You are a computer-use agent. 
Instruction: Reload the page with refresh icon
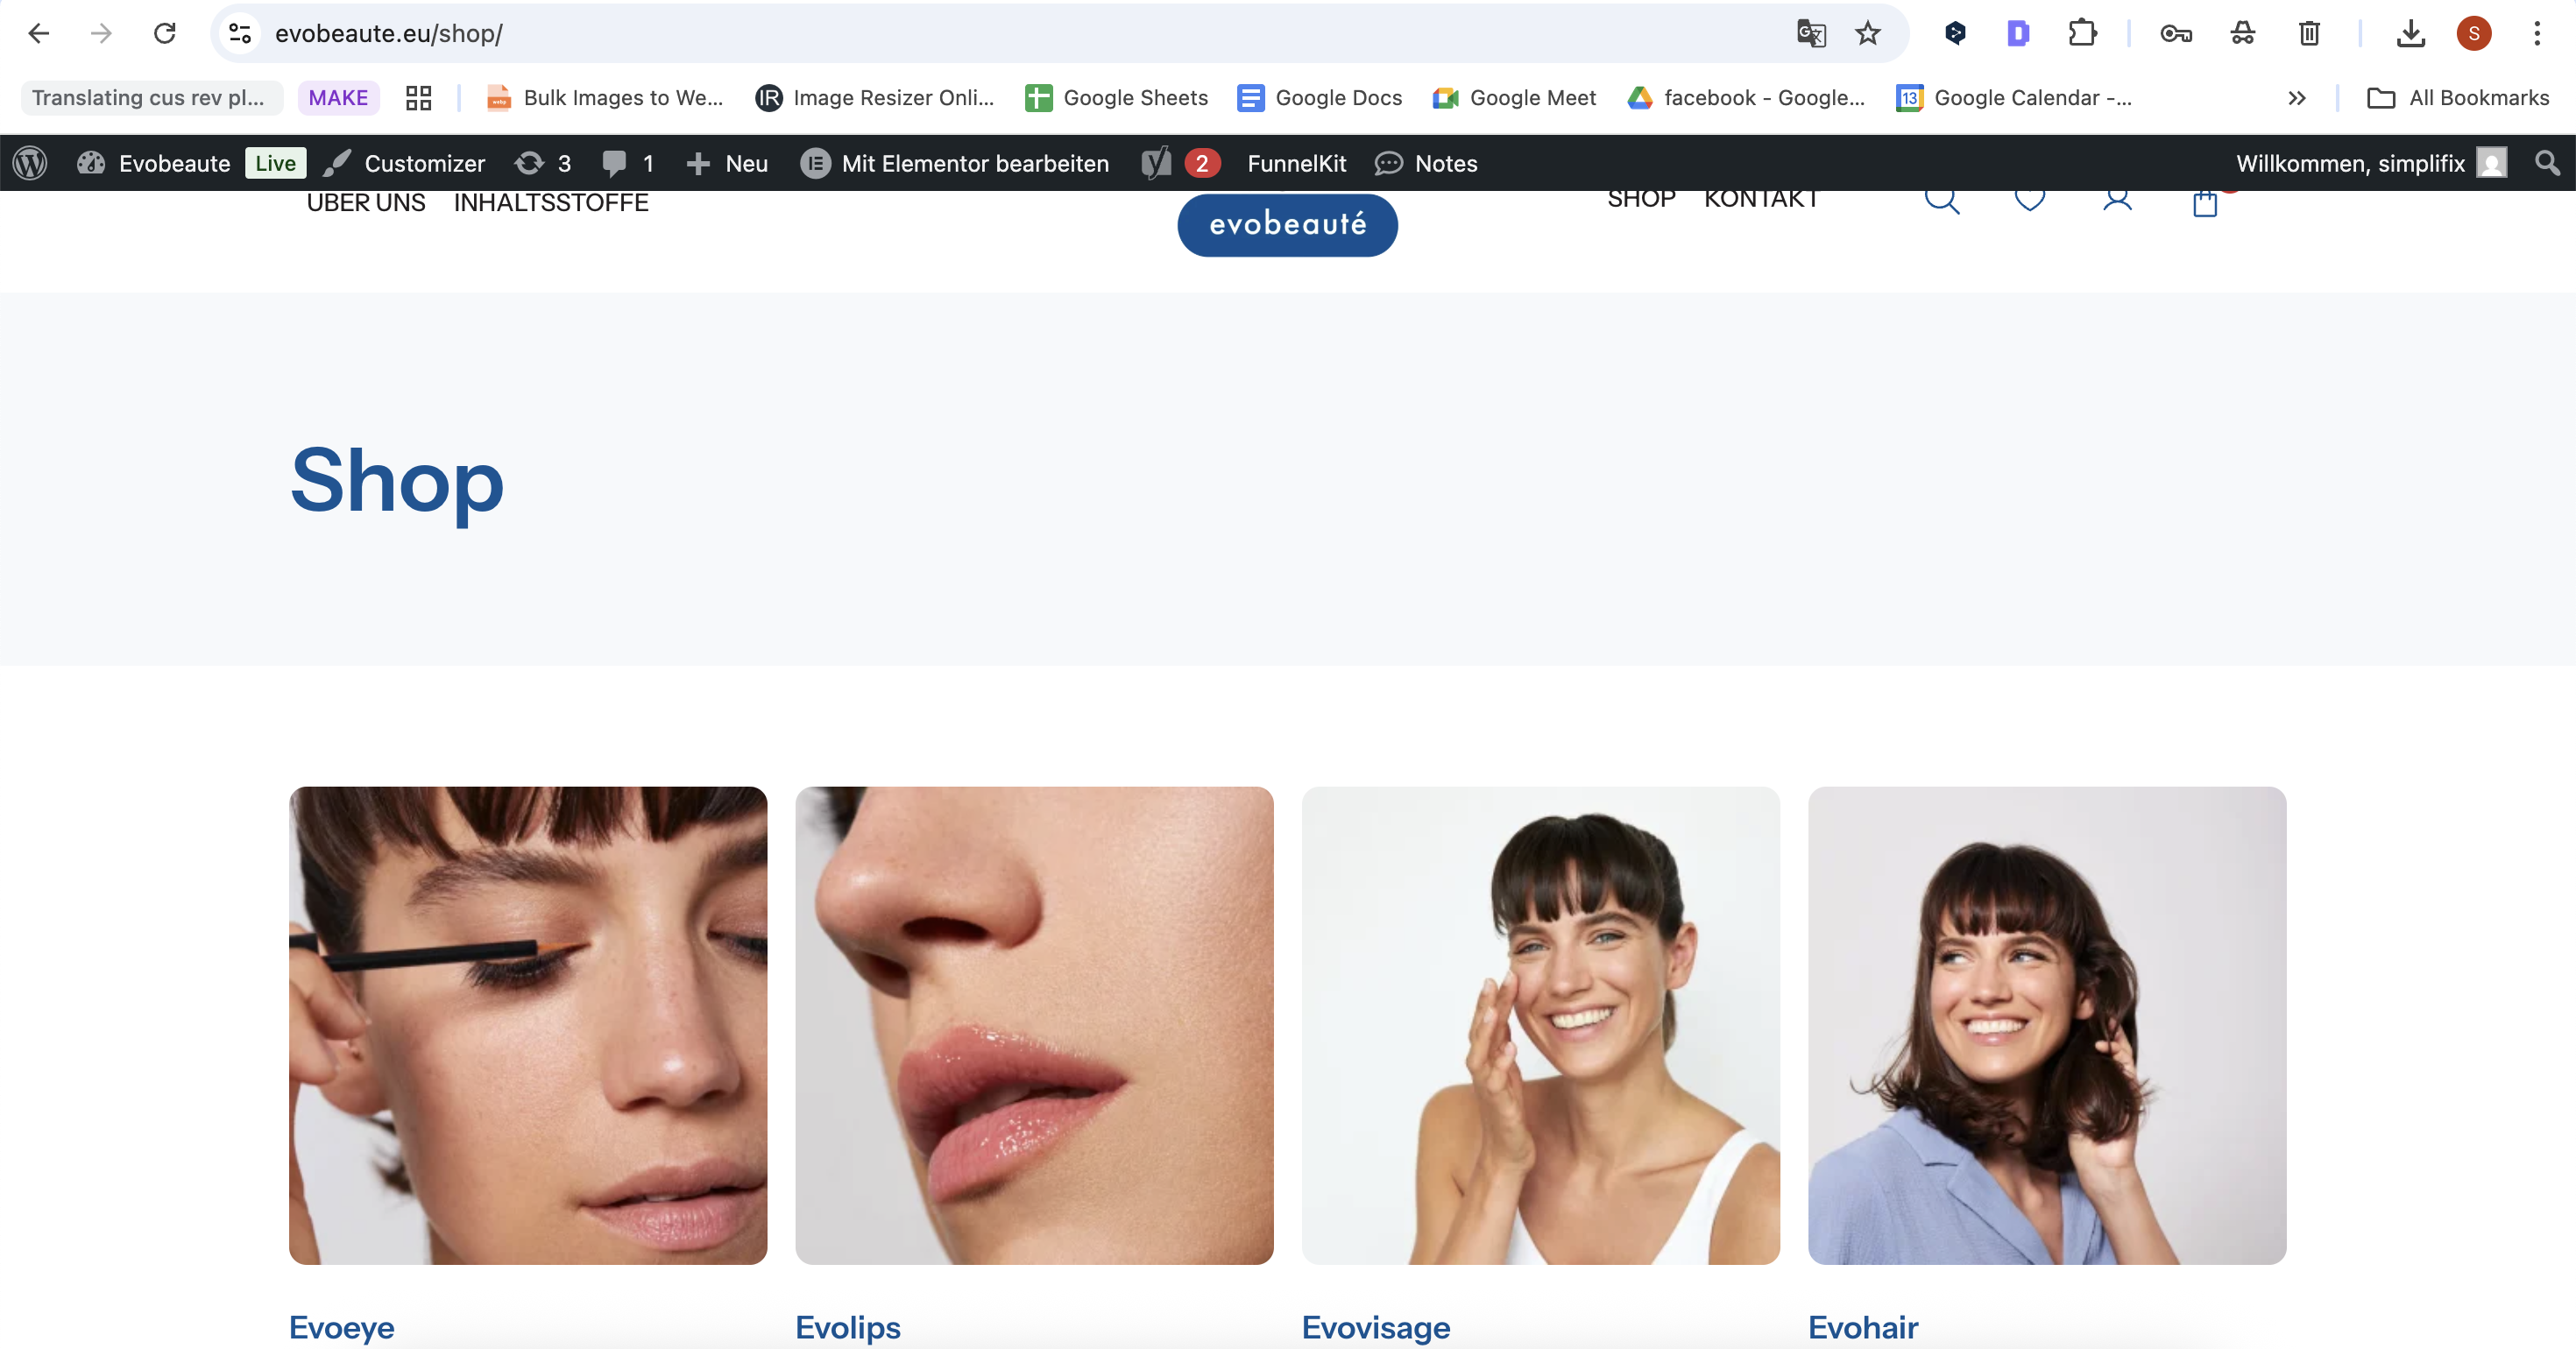[165, 33]
